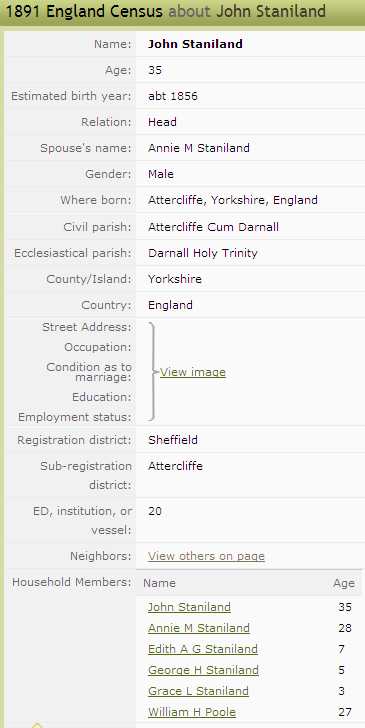Click View others on page link

click(206, 556)
